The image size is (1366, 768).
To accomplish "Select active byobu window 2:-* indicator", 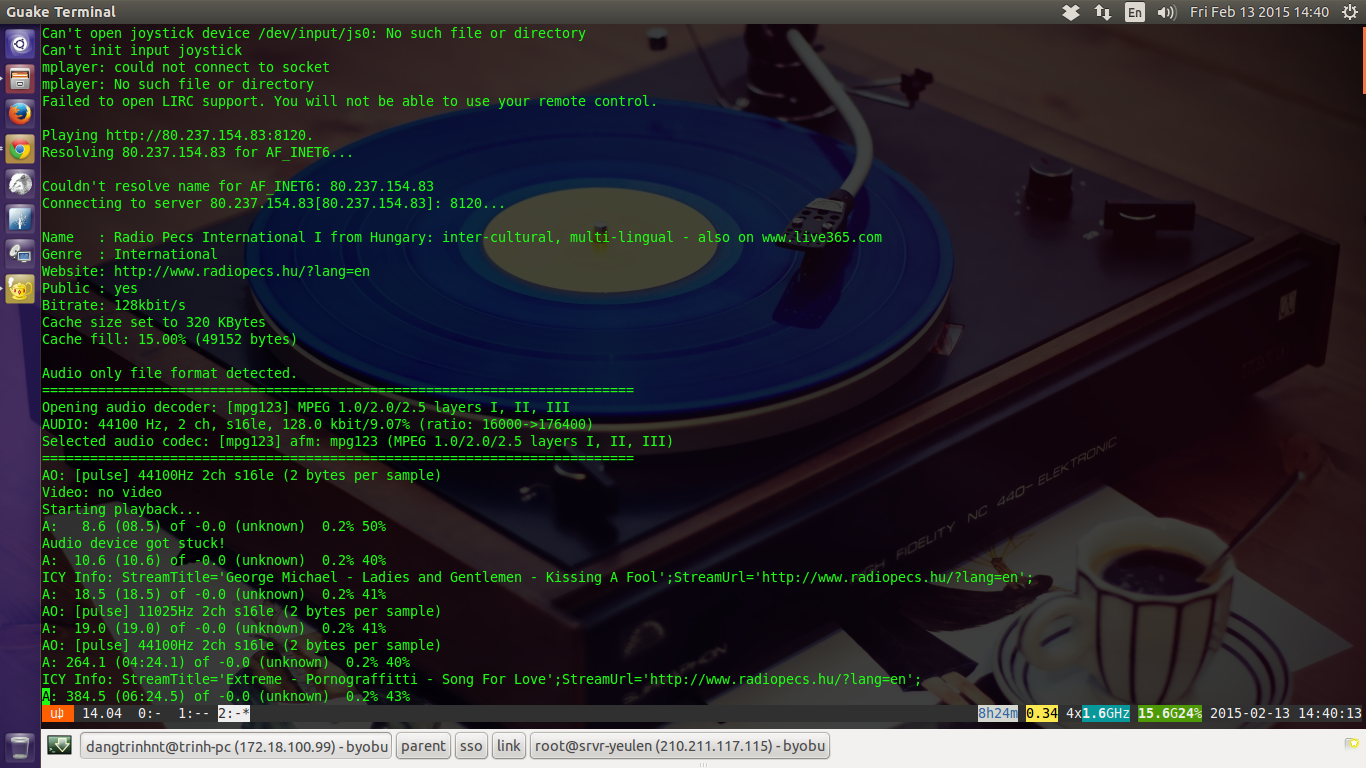I will pyautogui.click(x=234, y=713).
